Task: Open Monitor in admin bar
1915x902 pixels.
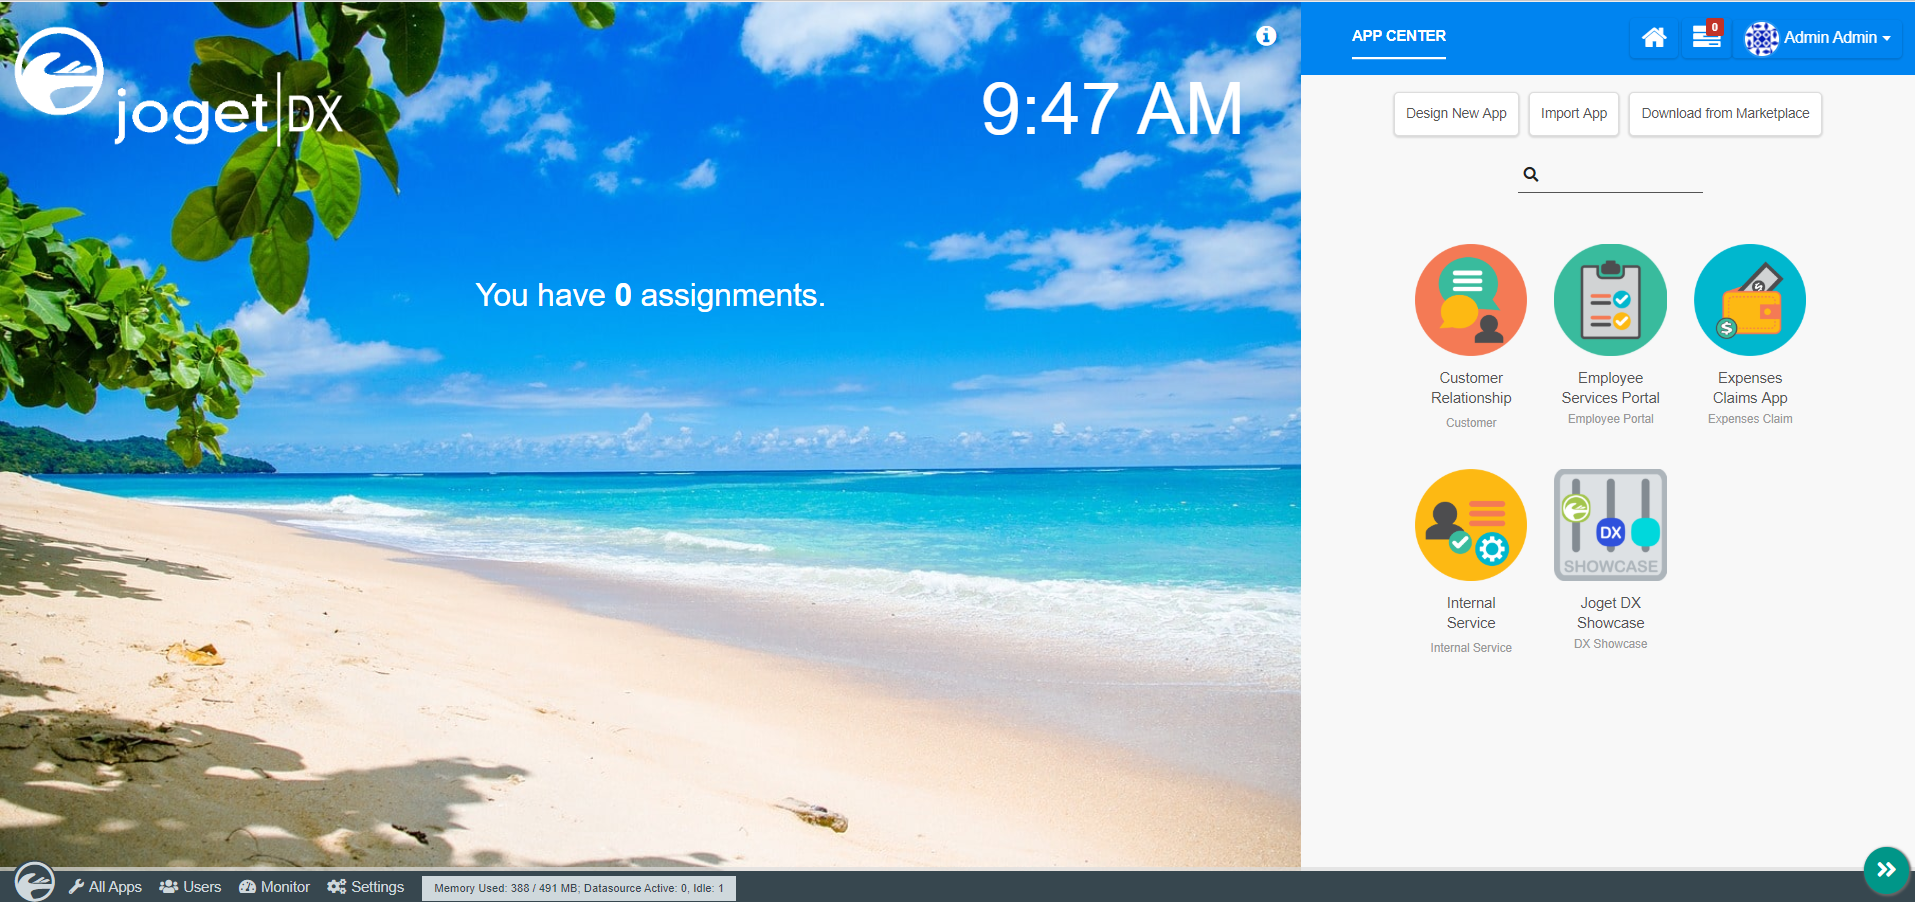Action: 275,887
